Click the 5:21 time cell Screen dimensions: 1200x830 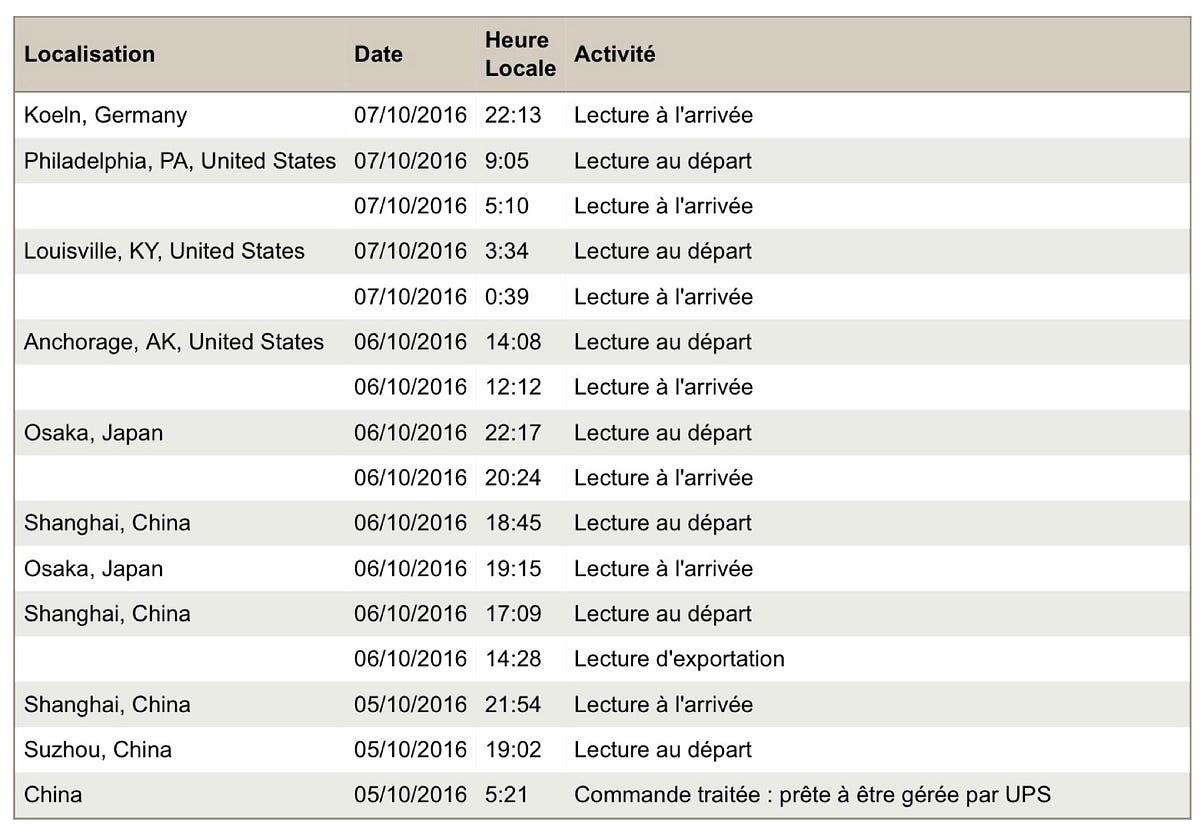506,796
